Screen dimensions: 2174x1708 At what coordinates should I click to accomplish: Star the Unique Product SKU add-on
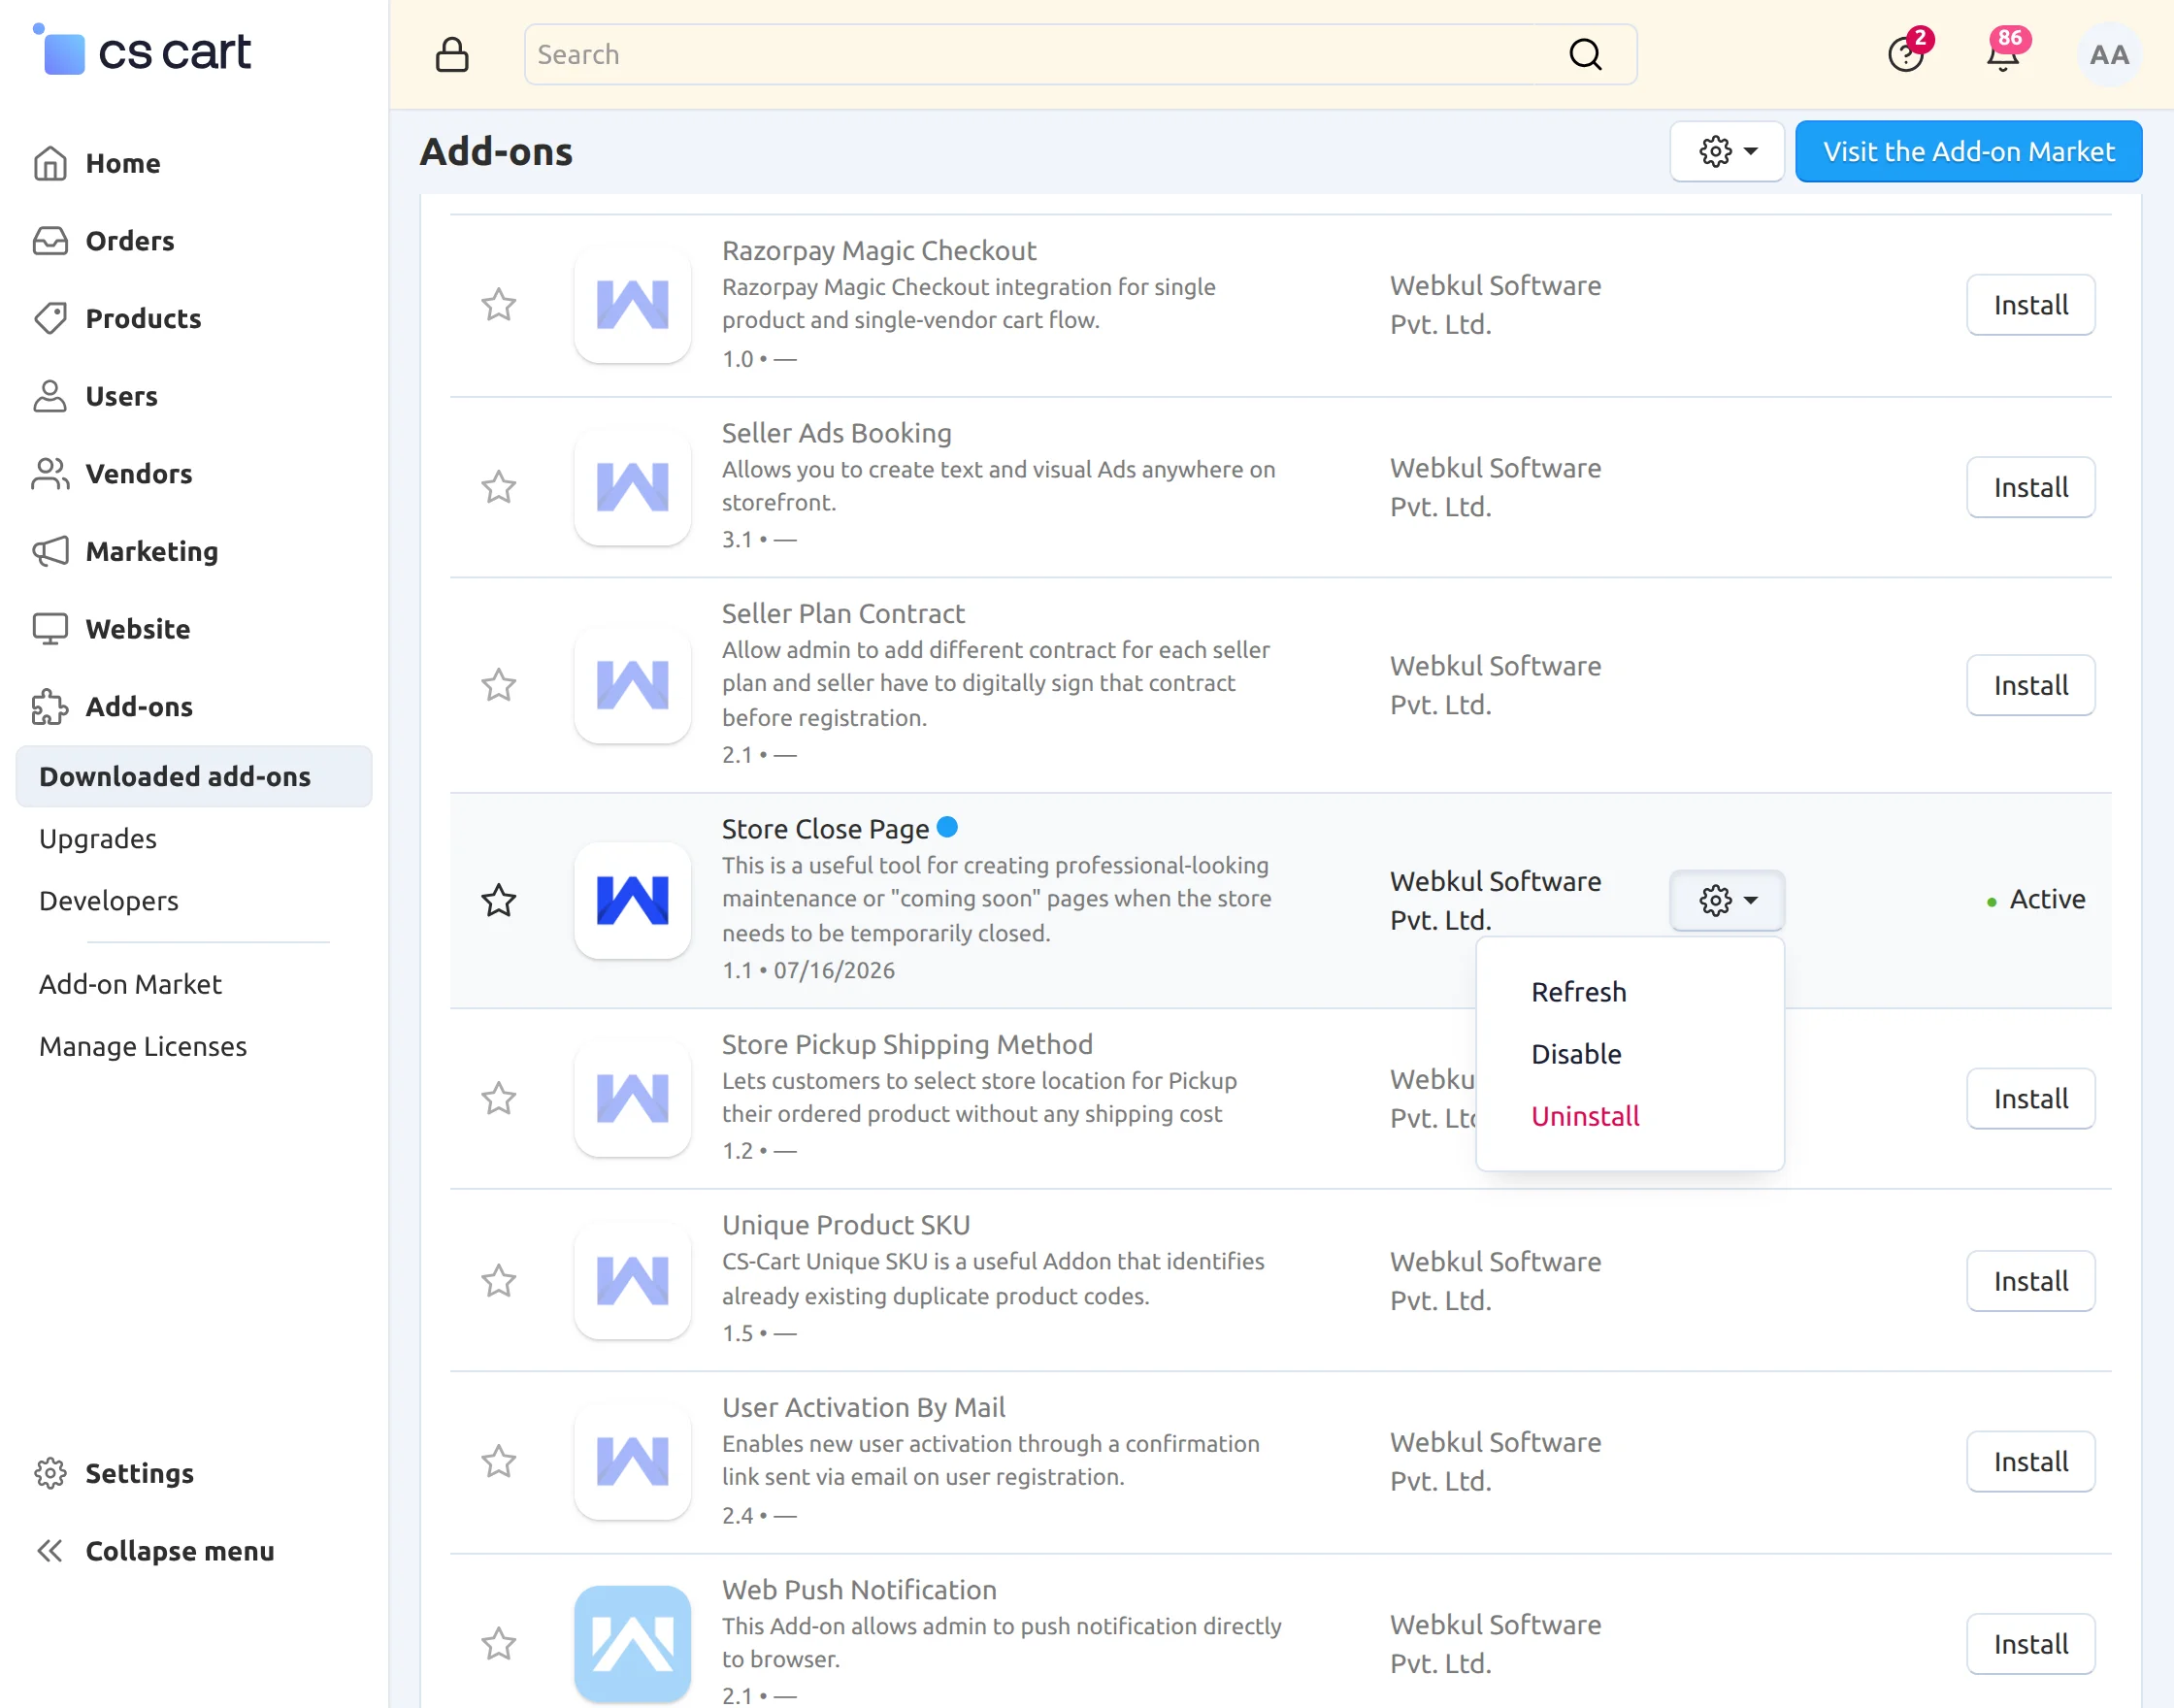[x=498, y=1280]
